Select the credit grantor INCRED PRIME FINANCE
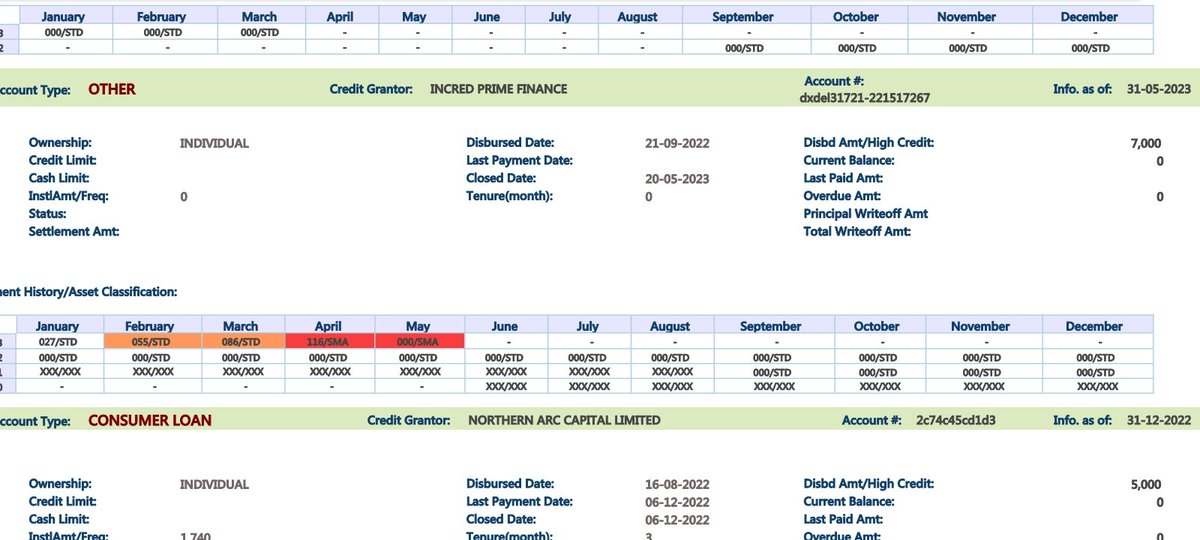Screen dimensions: 1200x540 (x=498, y=89)
